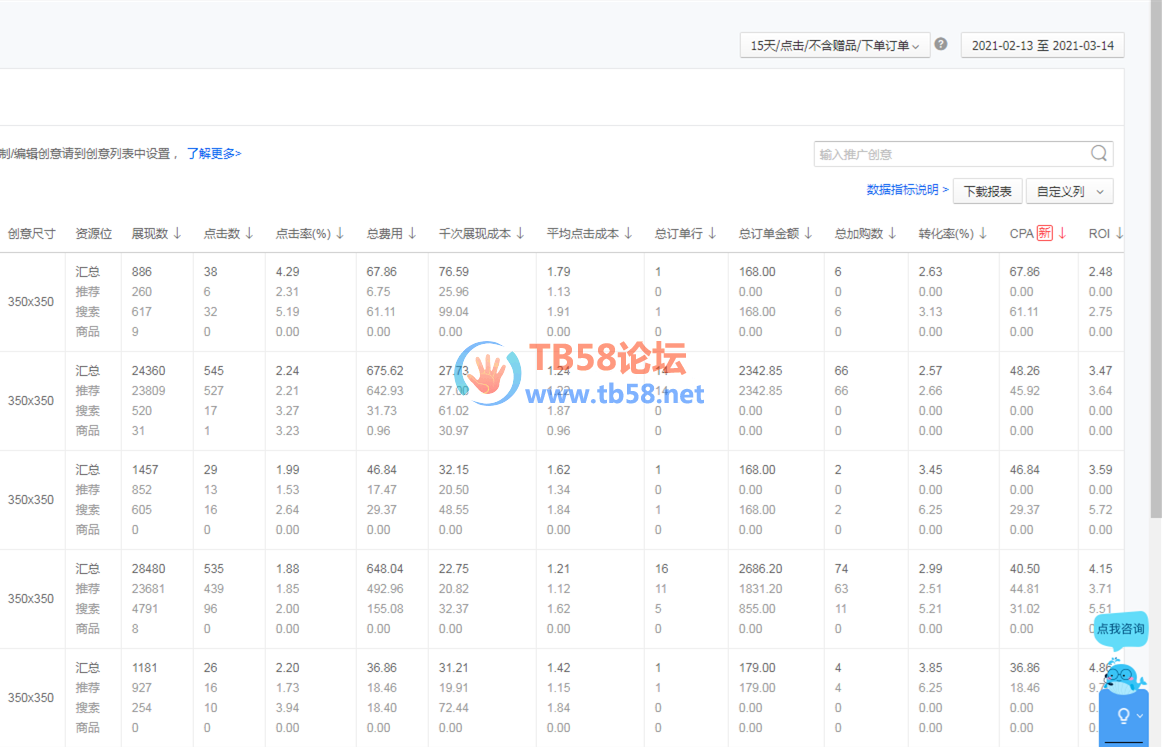The width and height of the screenshot is (1162, 747).
Task: Select the 1457 展现数 cell
Action: point(145,470)
